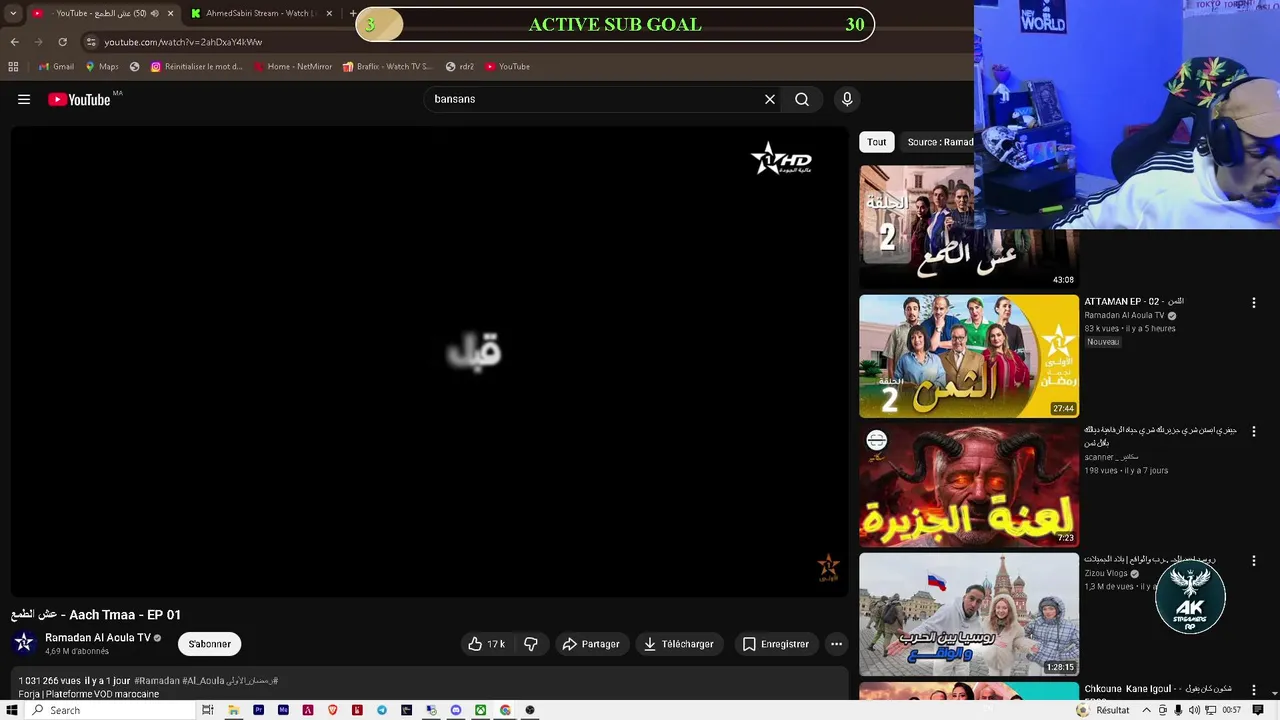Close the AhmedSabiri Stream tab
Viewport: 1280px width, 720px height.
(329, 13)
